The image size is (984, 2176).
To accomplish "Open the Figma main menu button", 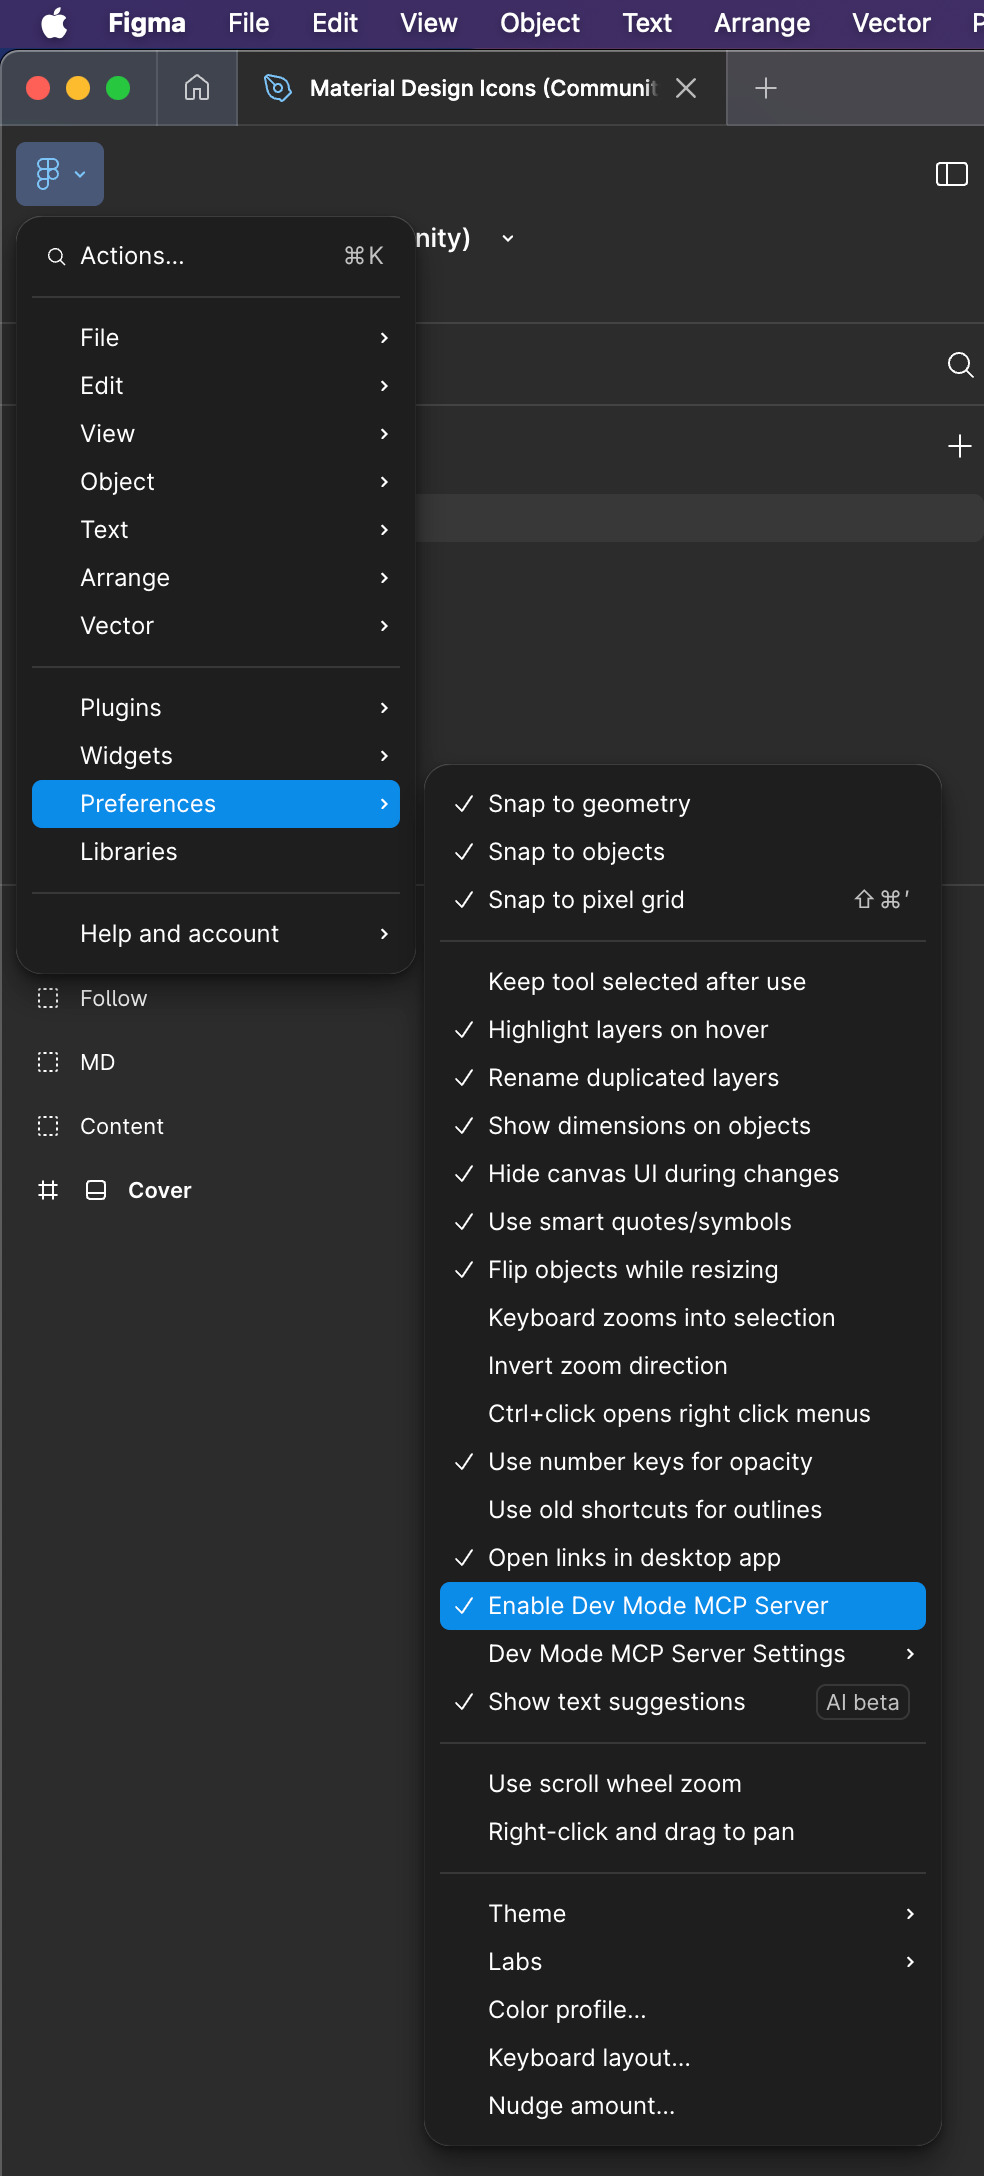I will (60, 174).
